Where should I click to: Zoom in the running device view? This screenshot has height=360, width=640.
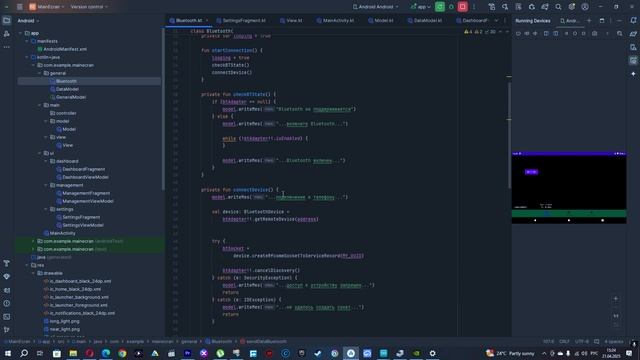(616, 299)
